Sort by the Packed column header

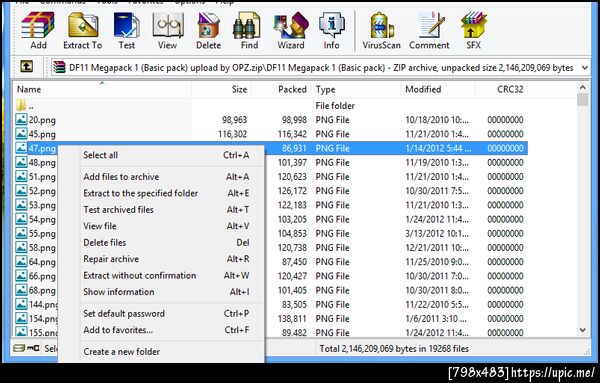(281, 89)
